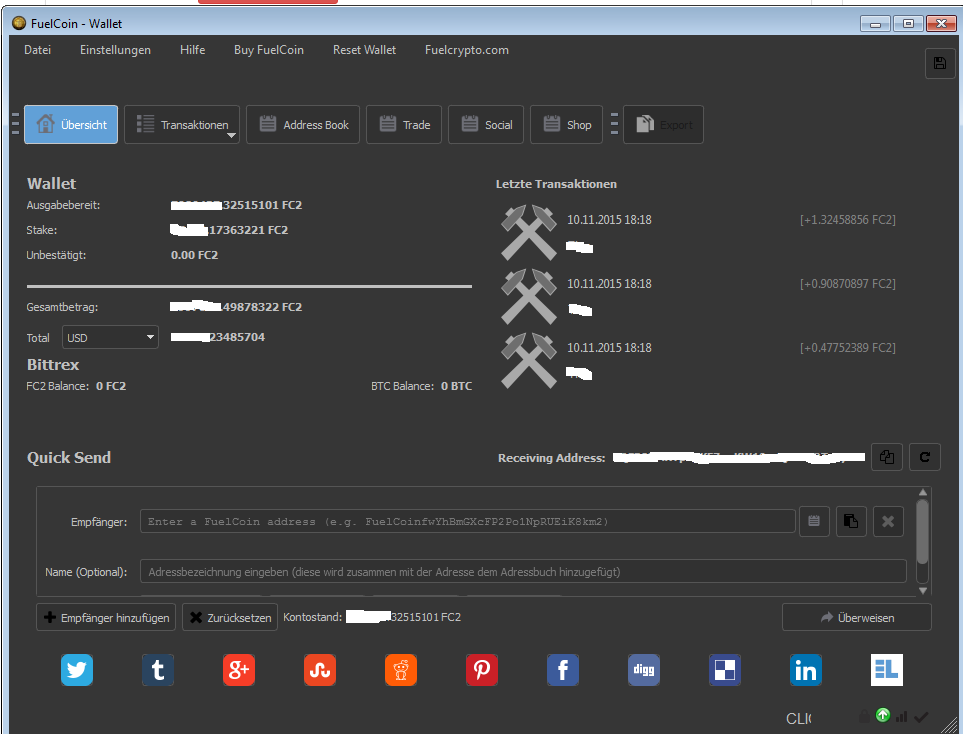Click the sync checkmark status icon
Viewport: 963px width, 734px height.
[x=921, y=717]
